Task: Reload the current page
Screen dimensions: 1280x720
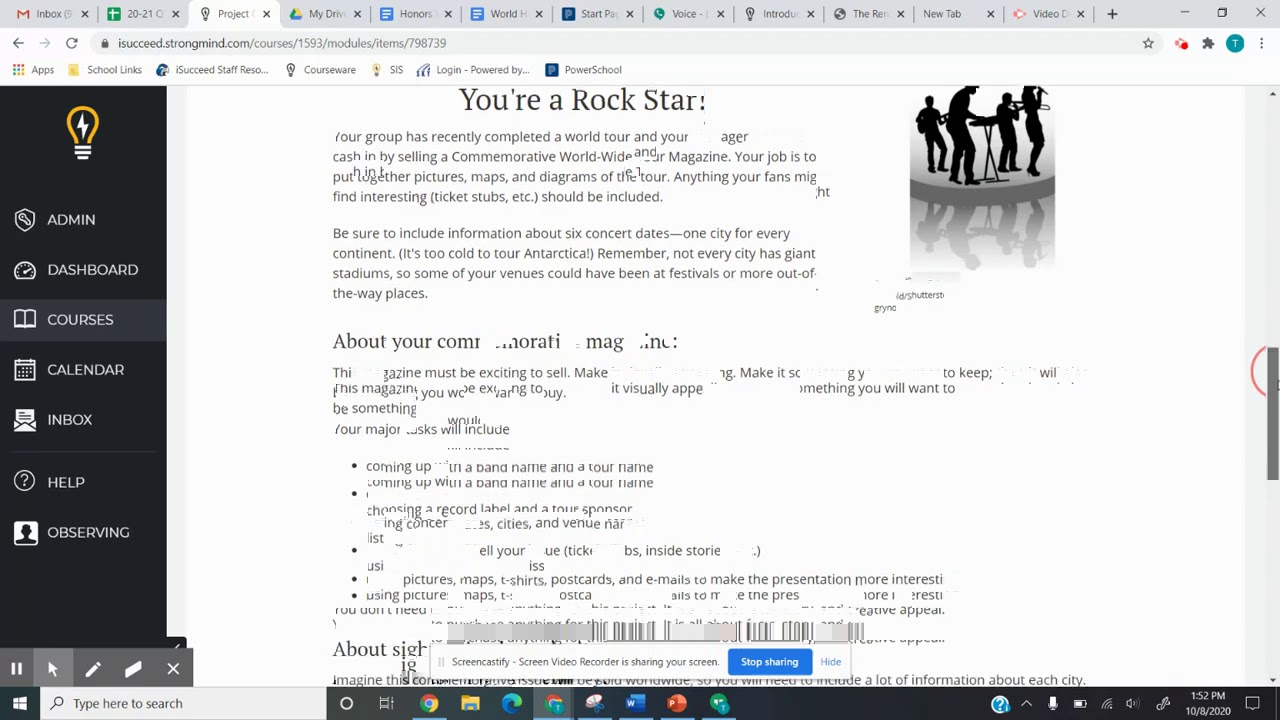Action: click(72, 43)
